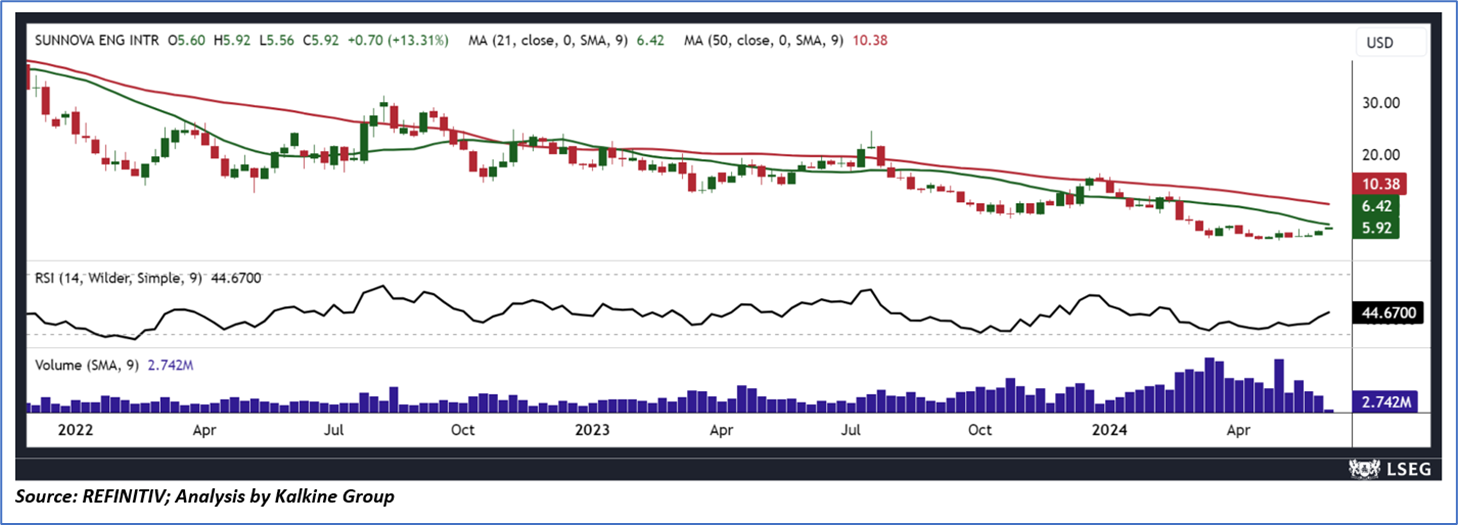Click the green 6.42 price tag
The height and width of the screenshot is (525, 1458).
pyautogui.click(x=1377, y=206)
